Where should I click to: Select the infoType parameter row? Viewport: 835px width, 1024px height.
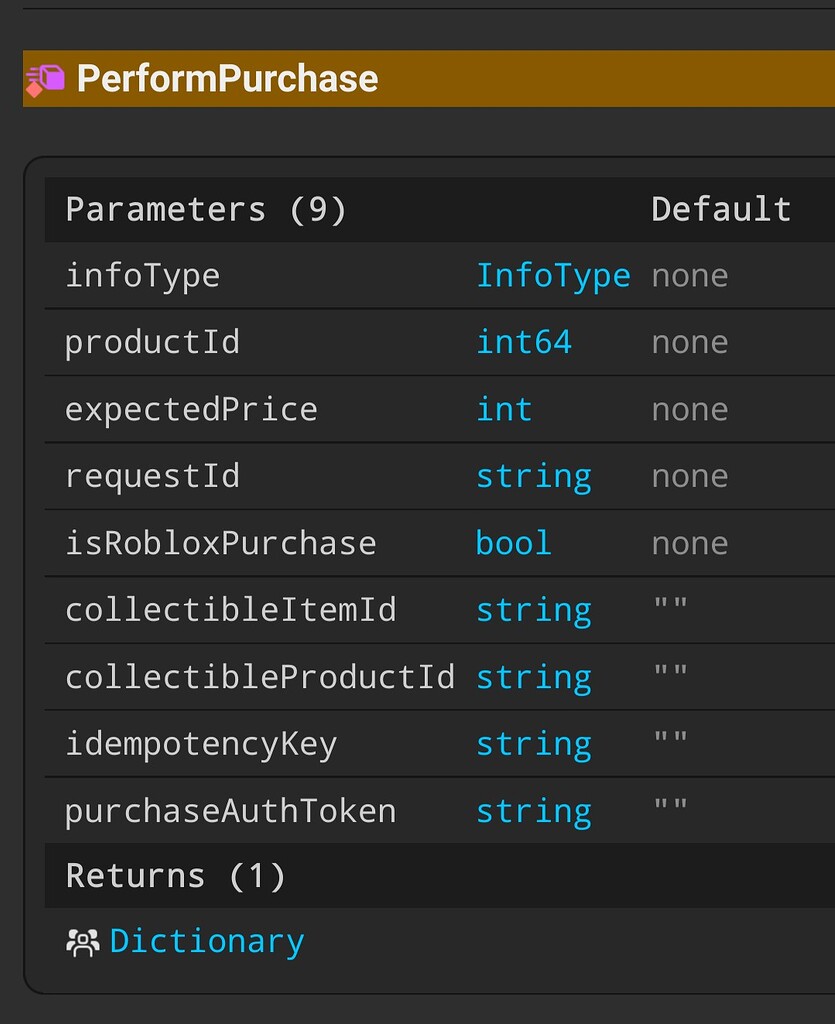click(x=141, y=275)
